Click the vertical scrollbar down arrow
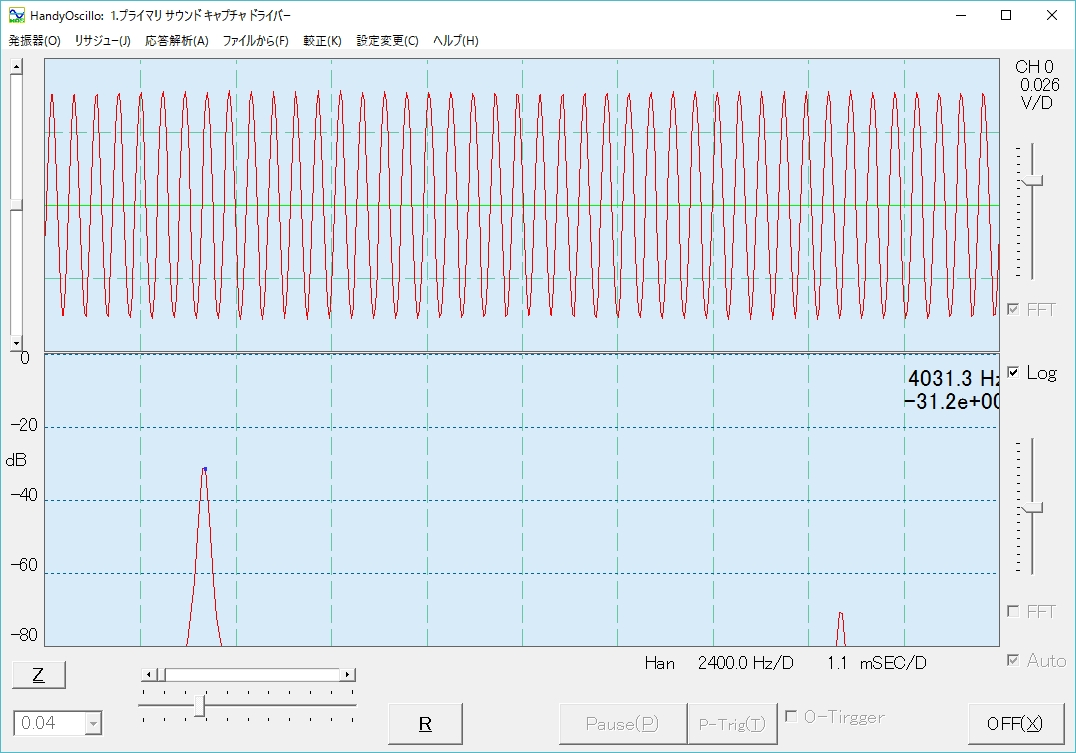Viewport: 1076px width, 753px height. coord(16,343)
